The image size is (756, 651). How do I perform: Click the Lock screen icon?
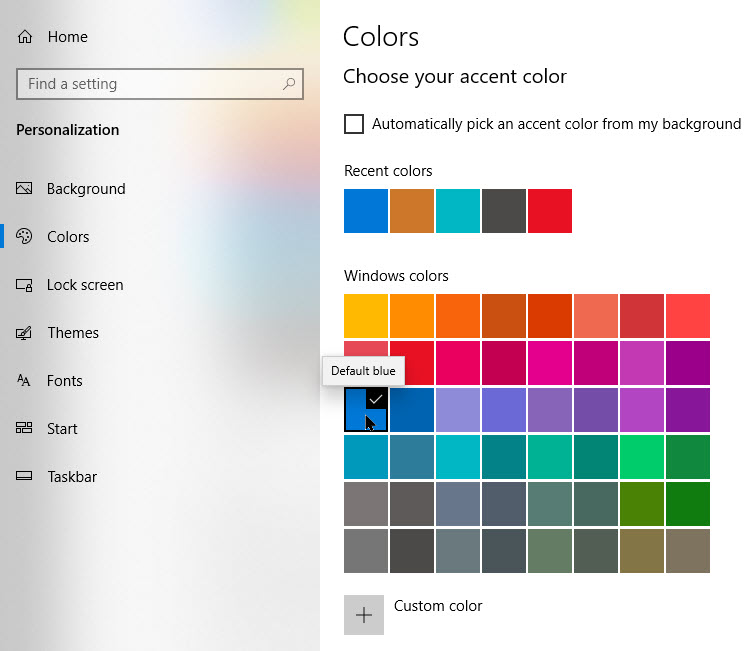pyautogui.click(x=25, y=285)
